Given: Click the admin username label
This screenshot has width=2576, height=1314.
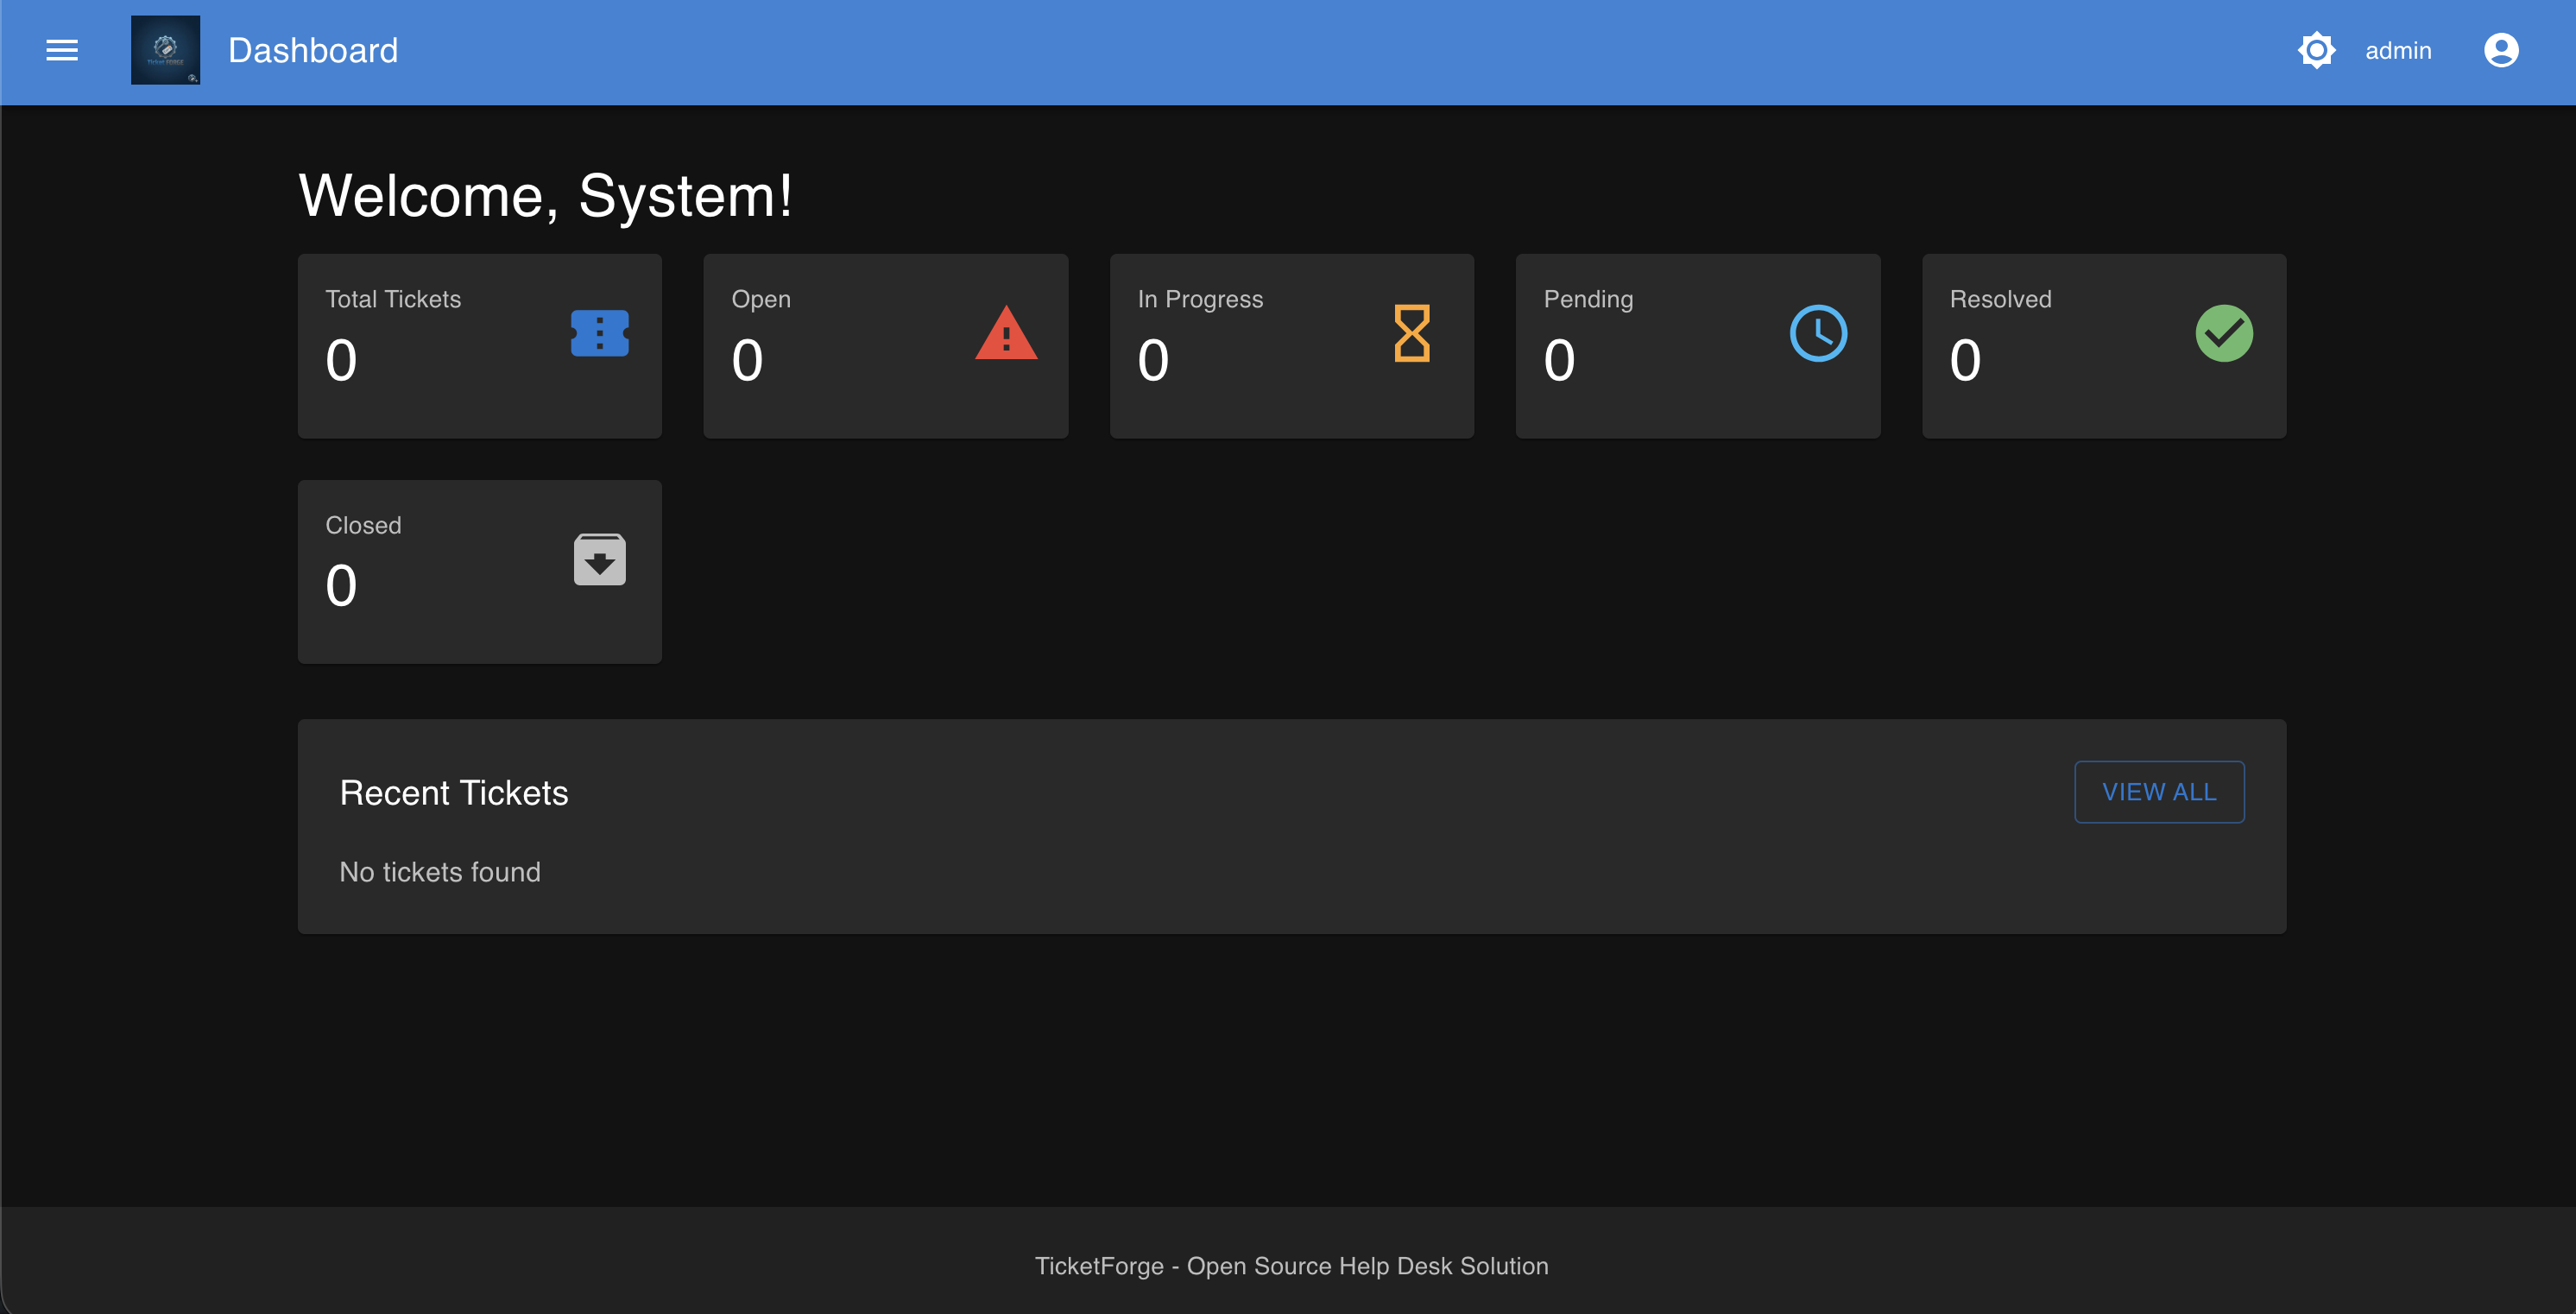Looking at the screenshot, I should tap(2397, 51).
